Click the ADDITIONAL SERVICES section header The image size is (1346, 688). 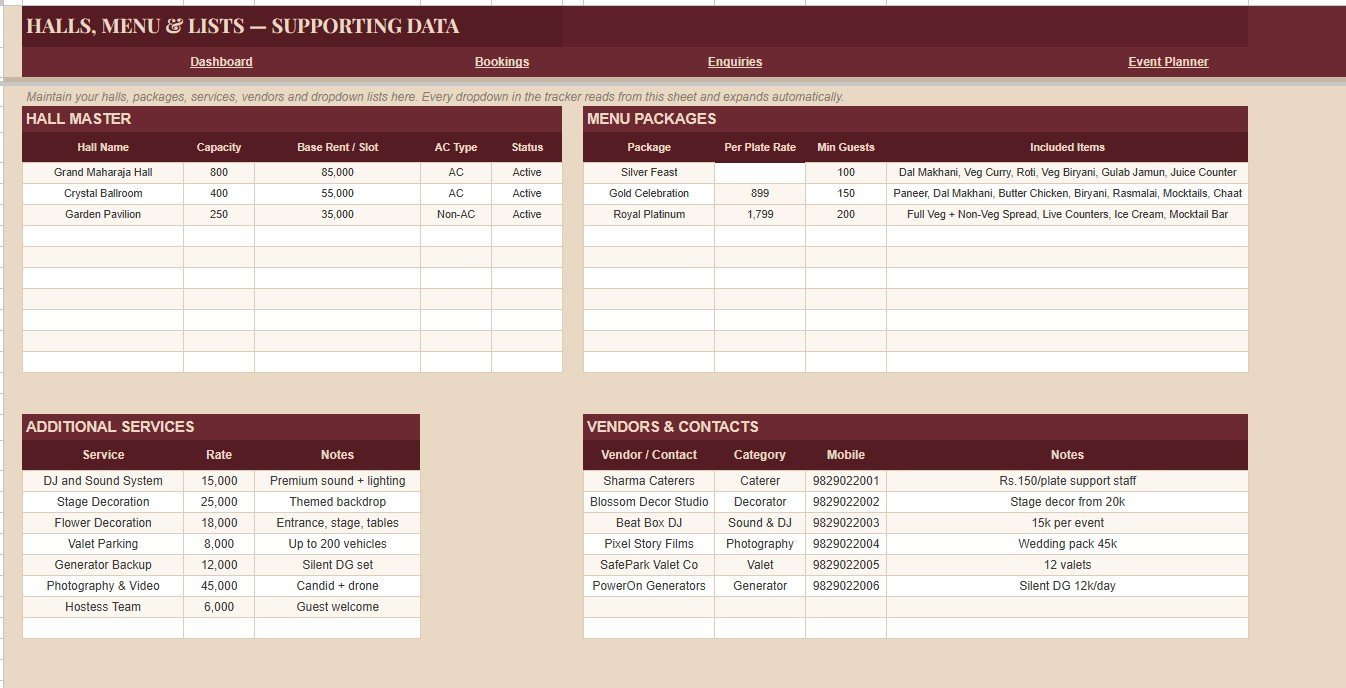(x=221, y=427)
